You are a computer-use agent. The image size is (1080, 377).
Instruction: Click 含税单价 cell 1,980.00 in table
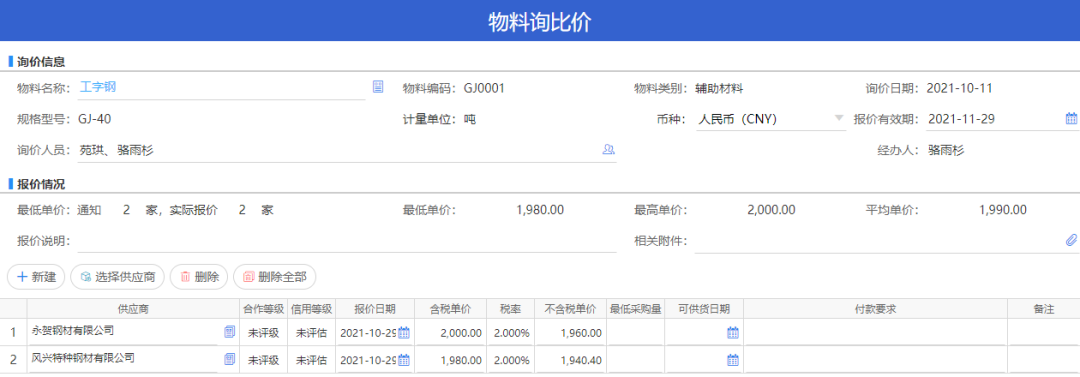[451, 360]
